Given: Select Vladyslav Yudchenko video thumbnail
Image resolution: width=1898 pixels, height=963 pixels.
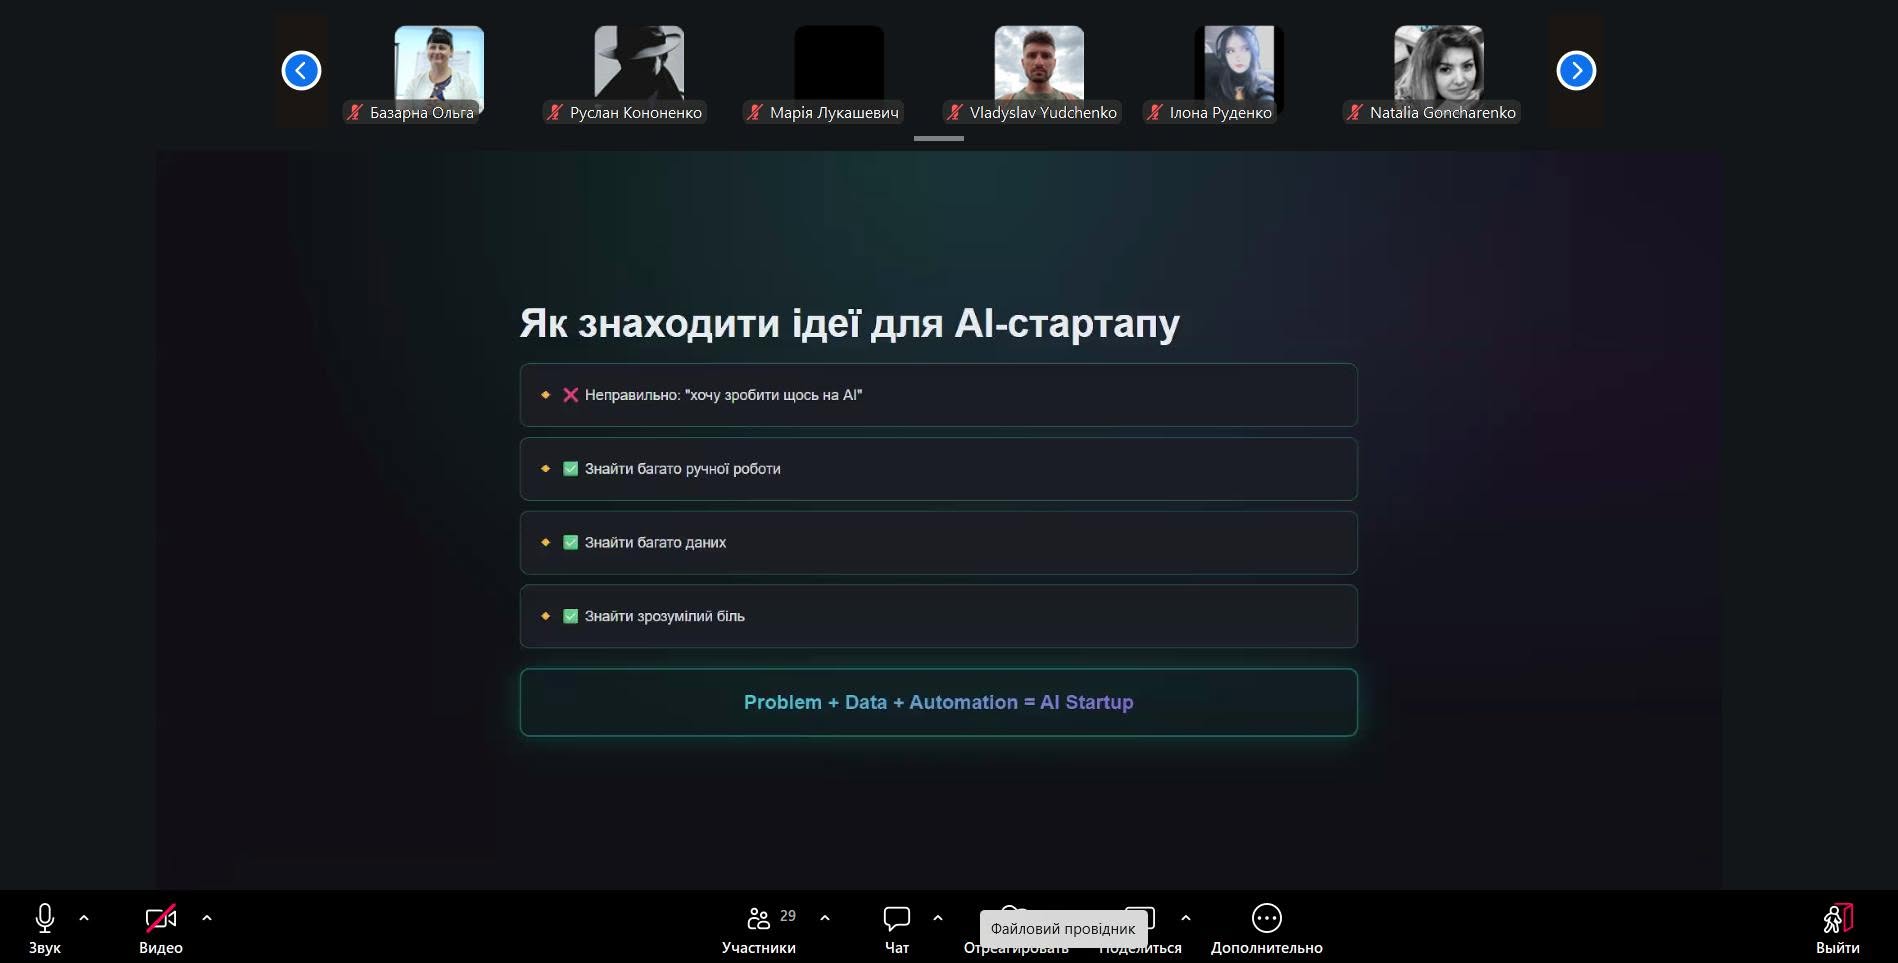Looking at the screenshot, I should coord(1039,70).
